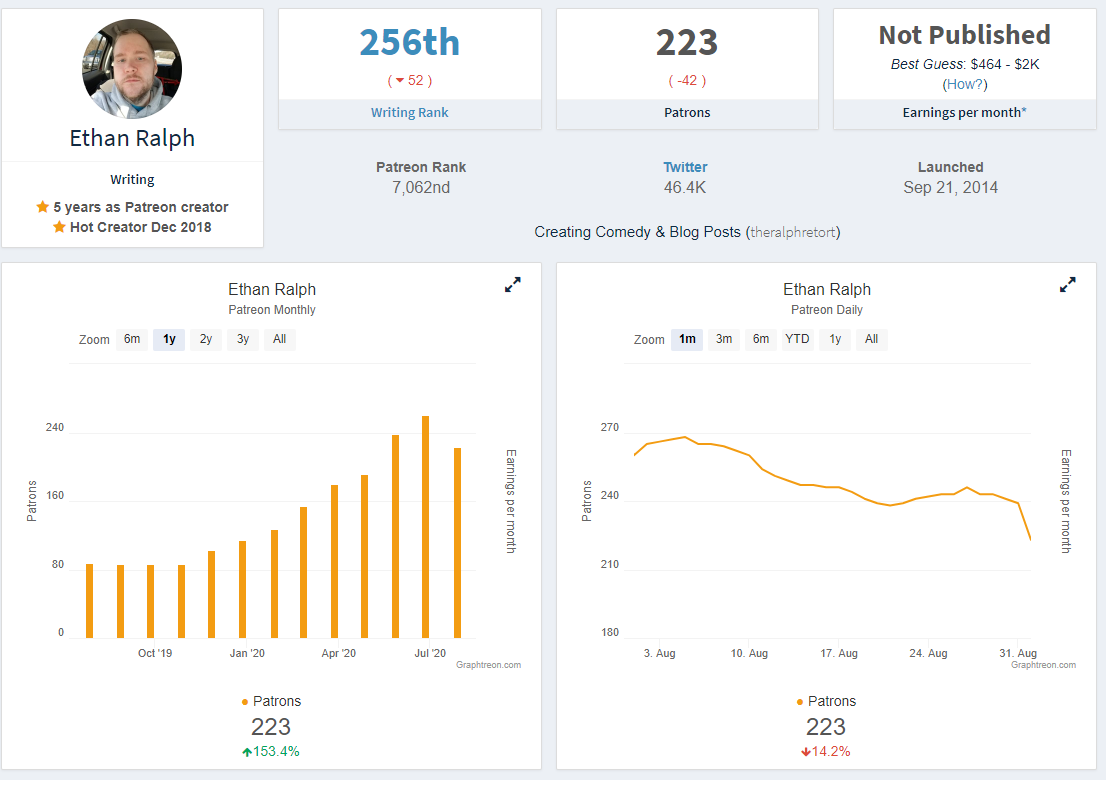Viewport: 1108px width, 786px height.
Task: Select YTD zoom on Daily chart
Action: tap(797, 339)
